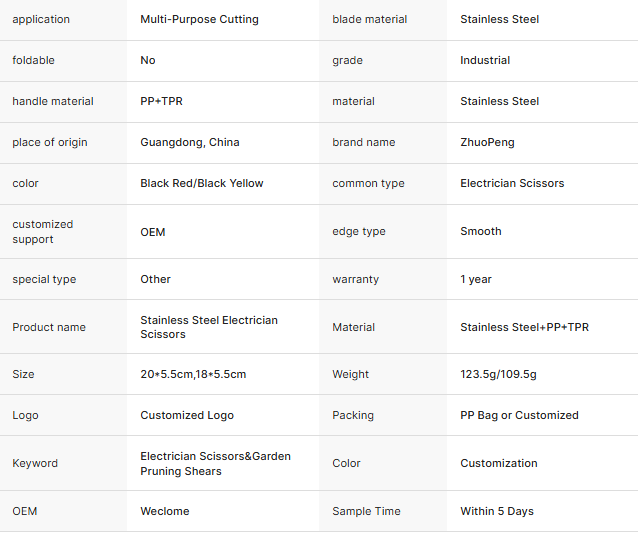
Task: Click the 'foldable' attribute label
Action: click(34, 60)
